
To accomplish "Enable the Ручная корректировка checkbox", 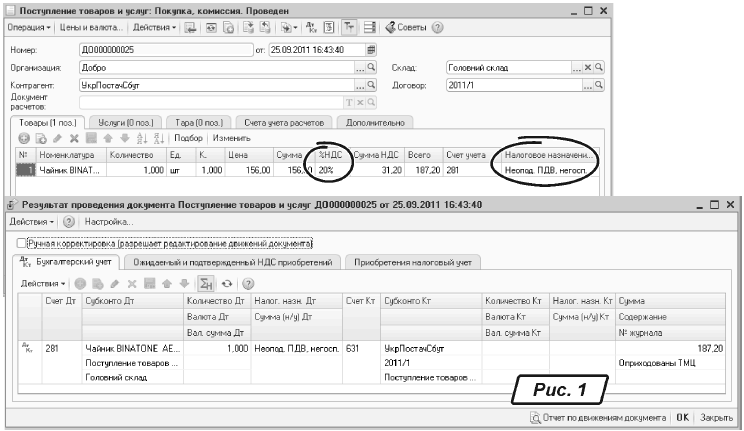I will 23,243.
